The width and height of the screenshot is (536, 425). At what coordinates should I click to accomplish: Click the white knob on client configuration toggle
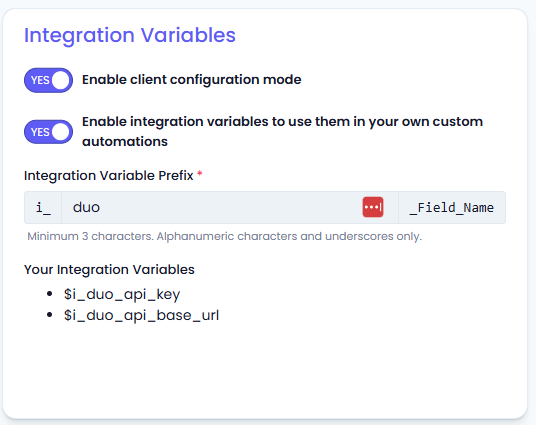click(x=61, y=80)
